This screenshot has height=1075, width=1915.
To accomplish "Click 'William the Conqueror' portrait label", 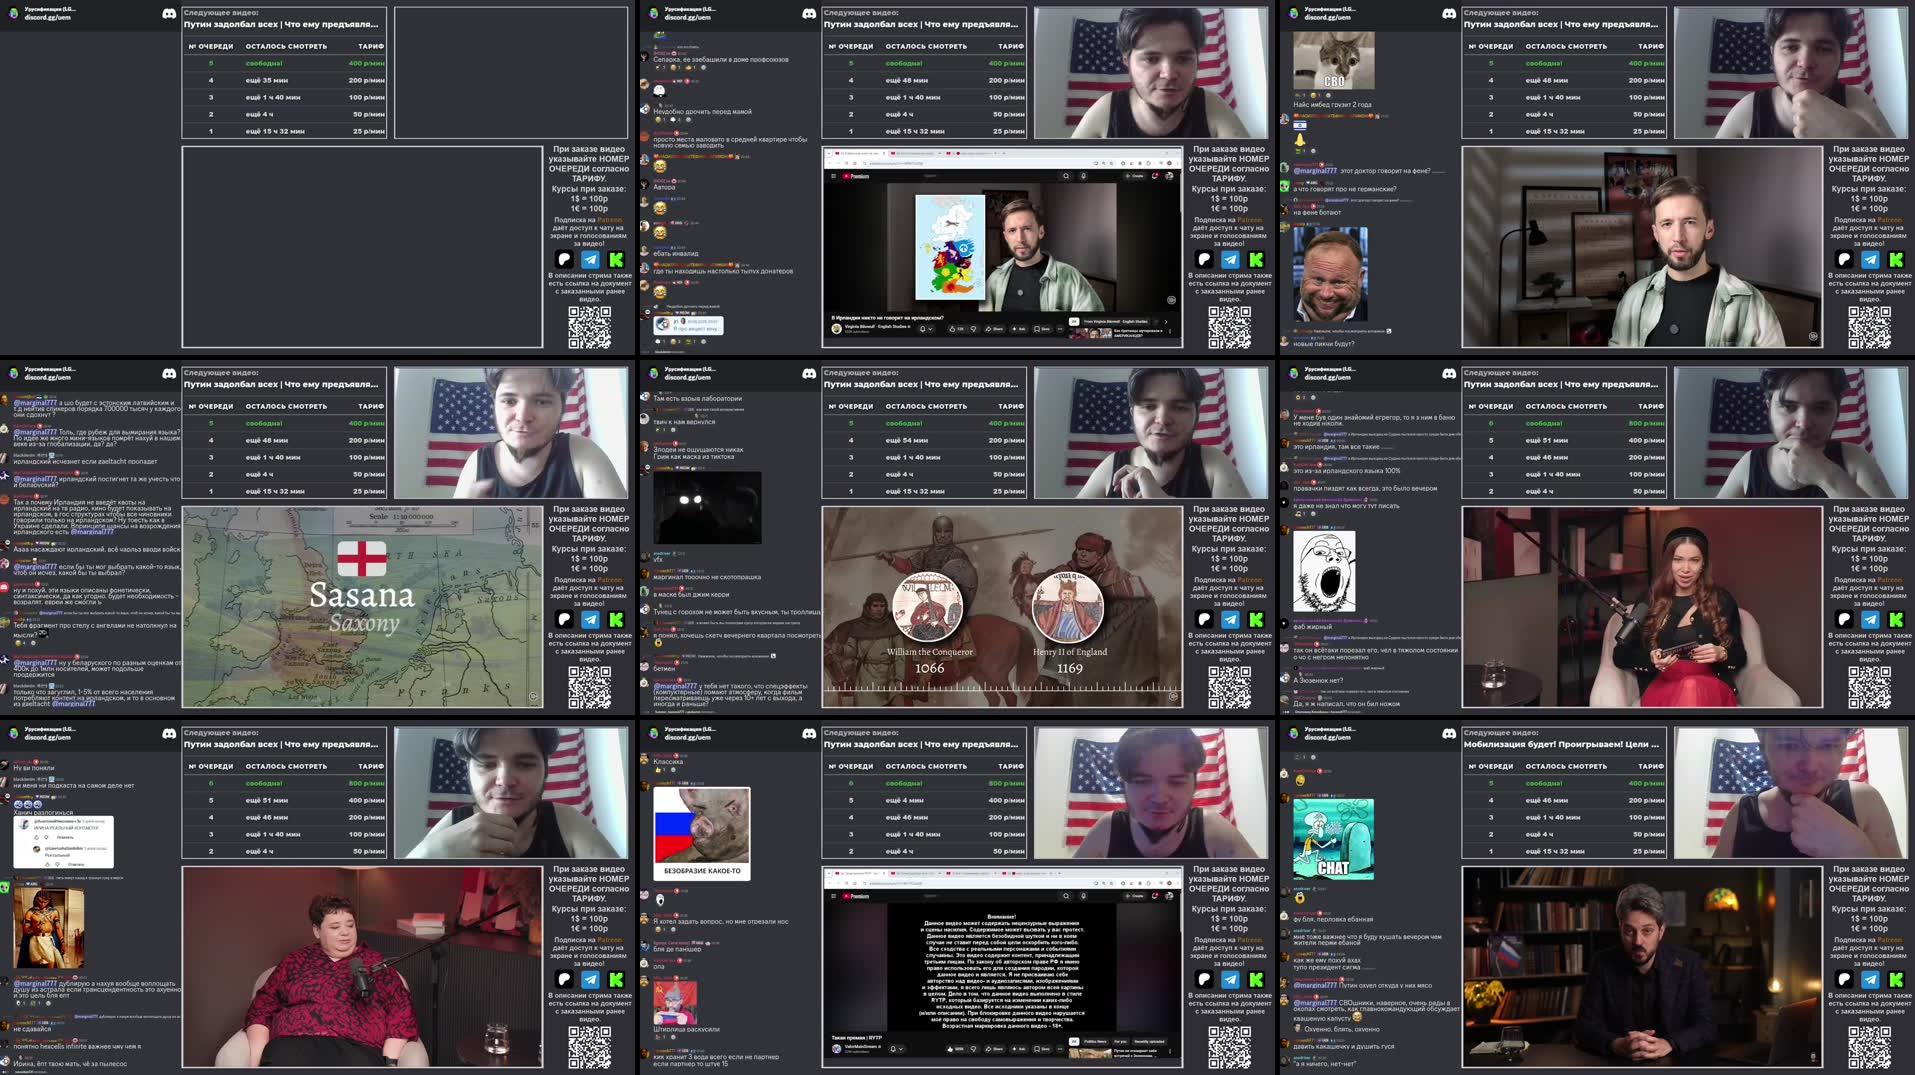I will [x=929, y=652].
